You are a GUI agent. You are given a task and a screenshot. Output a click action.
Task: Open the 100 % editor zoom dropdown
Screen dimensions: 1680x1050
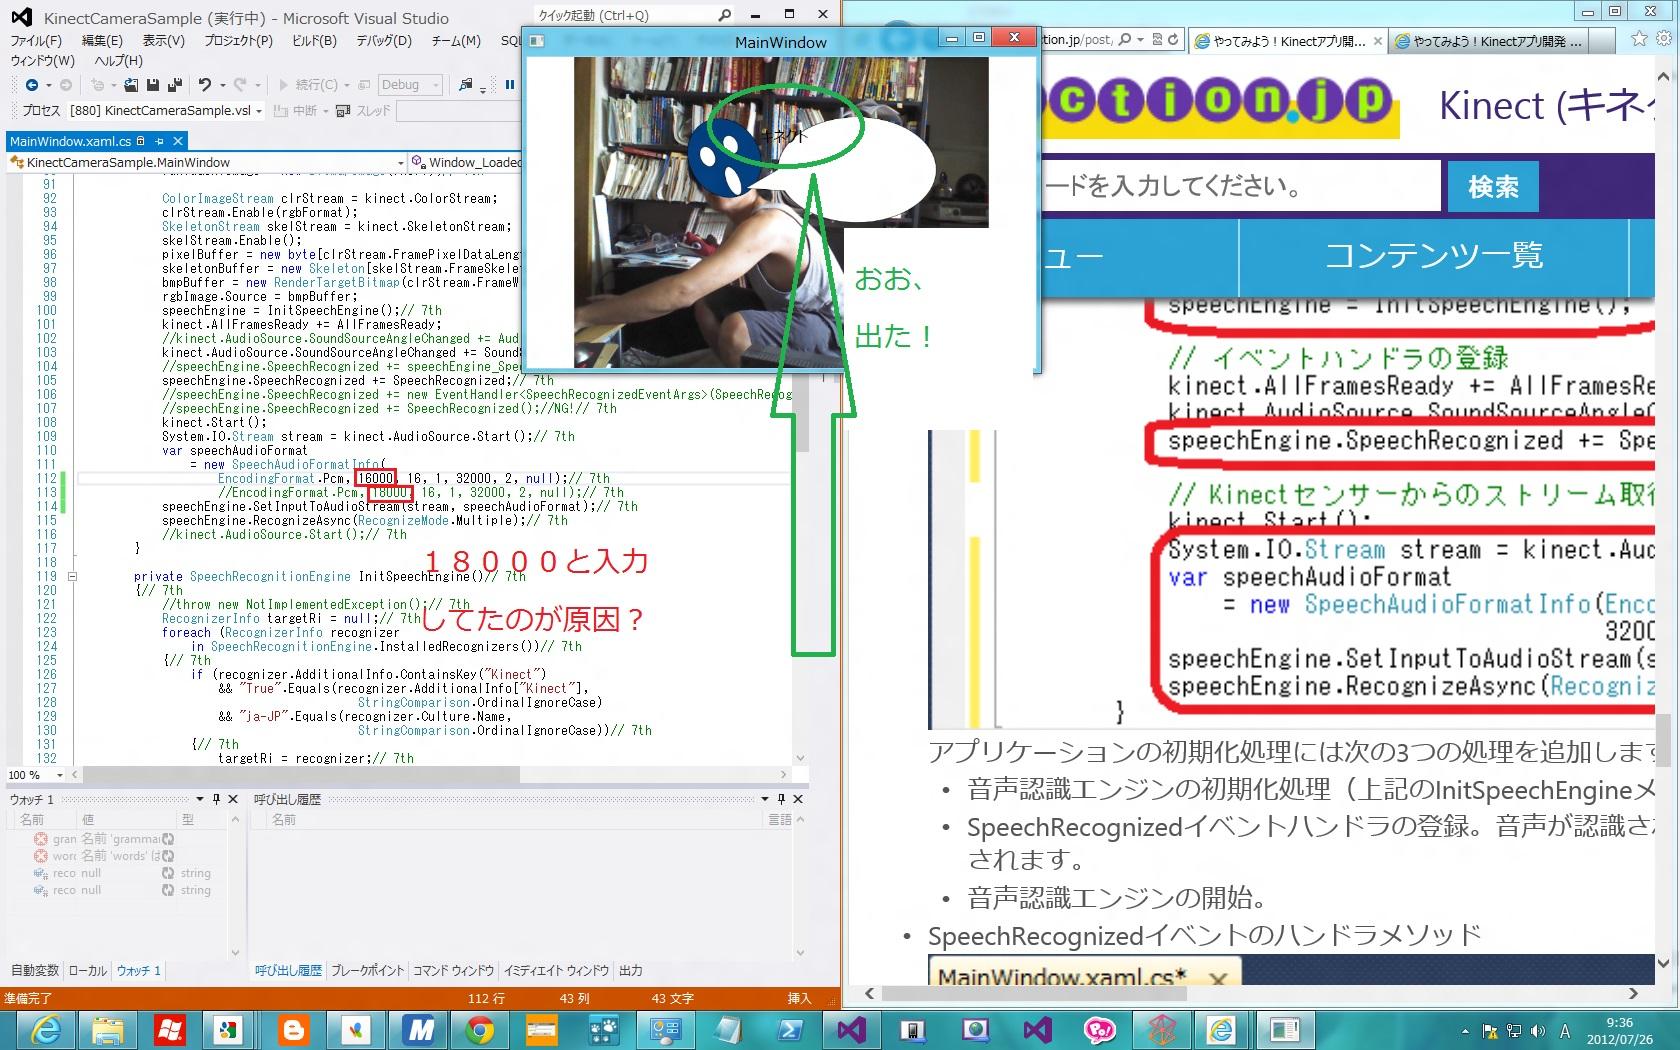pyautogui.click(x=60, y=775)
